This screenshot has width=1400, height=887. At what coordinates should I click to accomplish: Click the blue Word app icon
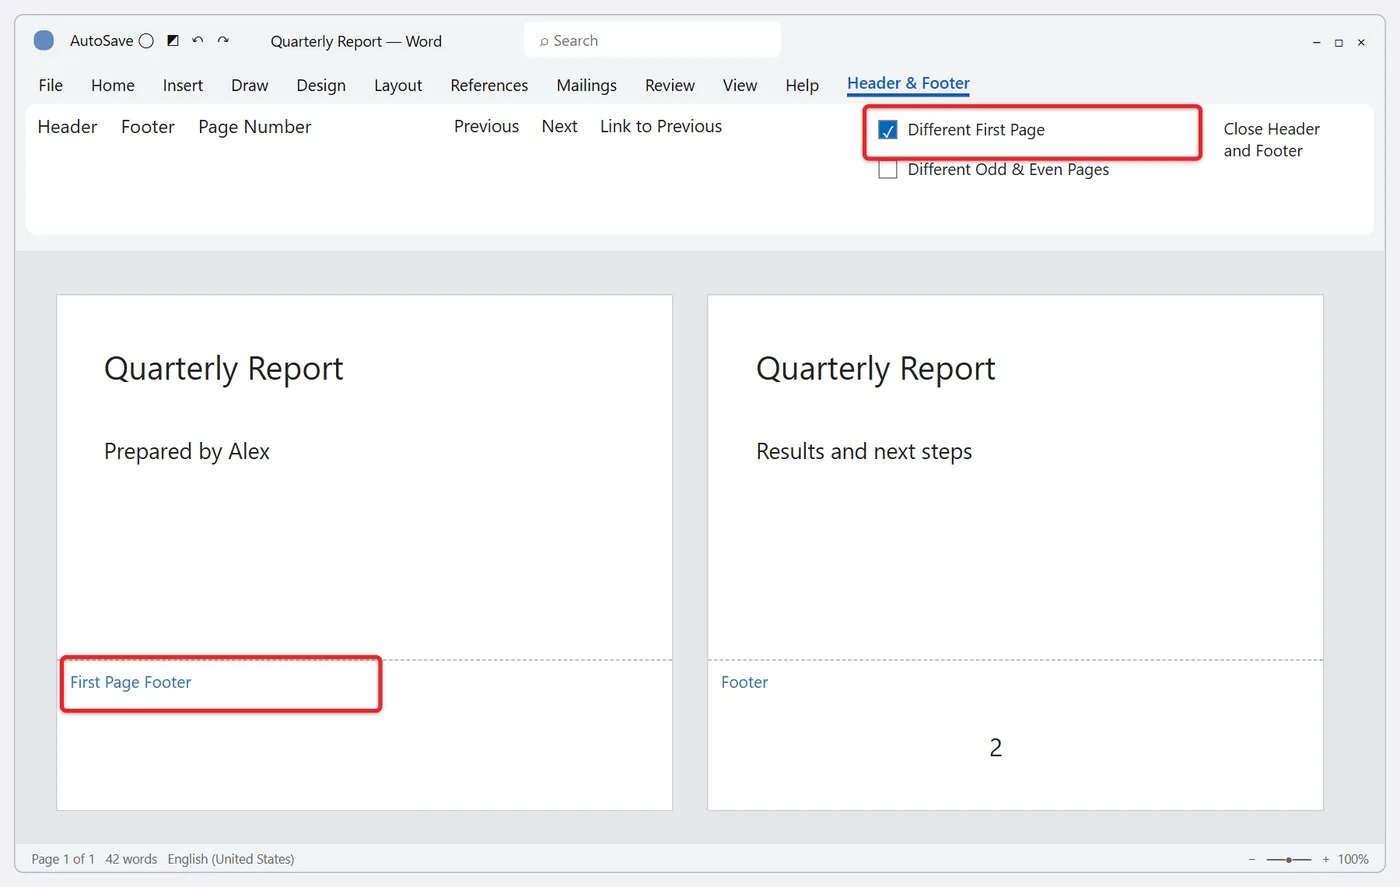click(x=44, y=41)
